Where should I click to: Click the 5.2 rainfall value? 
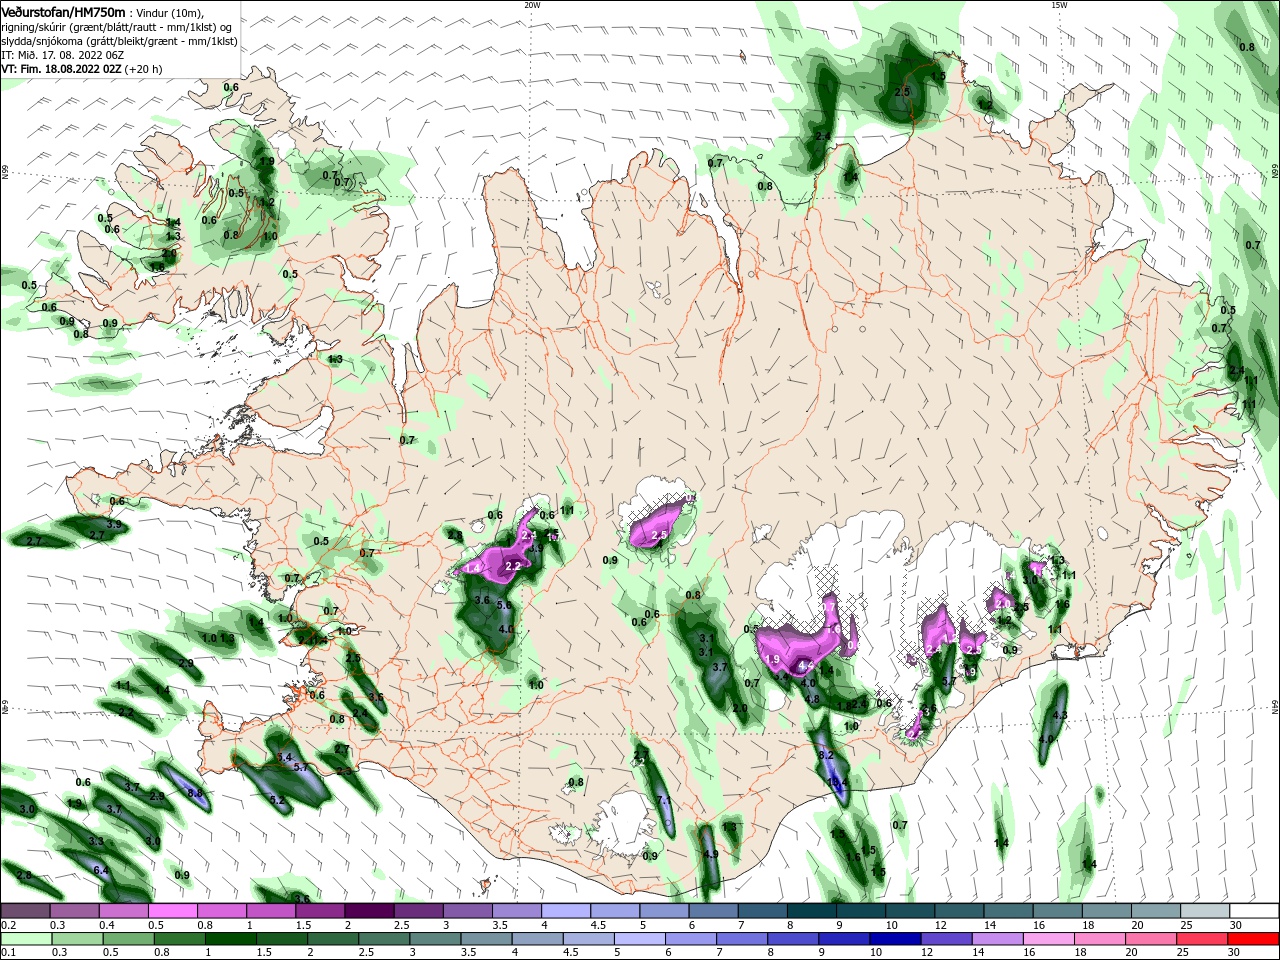click(278, 800)
